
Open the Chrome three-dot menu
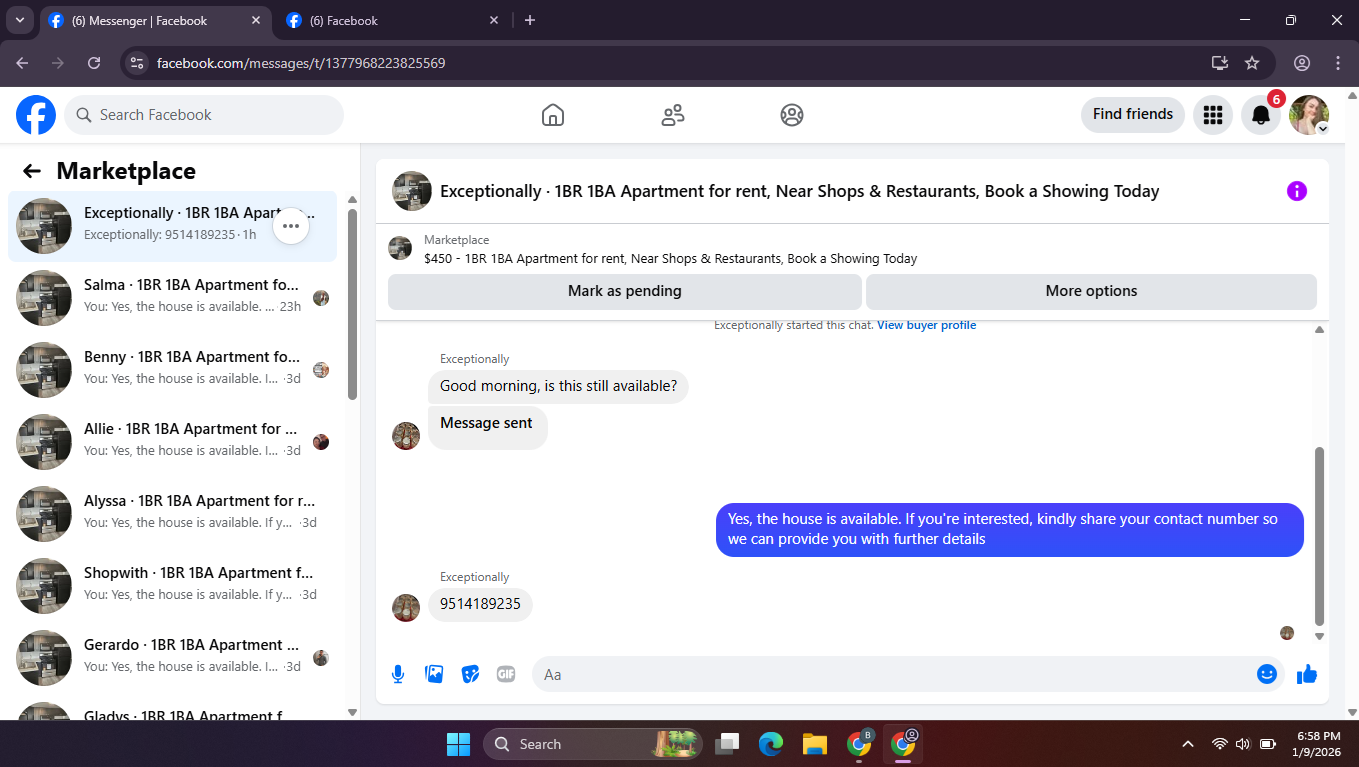pos(1338,63)
